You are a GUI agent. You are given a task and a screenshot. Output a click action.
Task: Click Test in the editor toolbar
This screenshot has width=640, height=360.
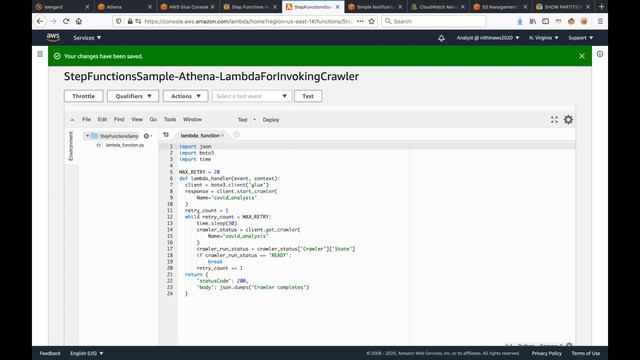pos(242,120)
